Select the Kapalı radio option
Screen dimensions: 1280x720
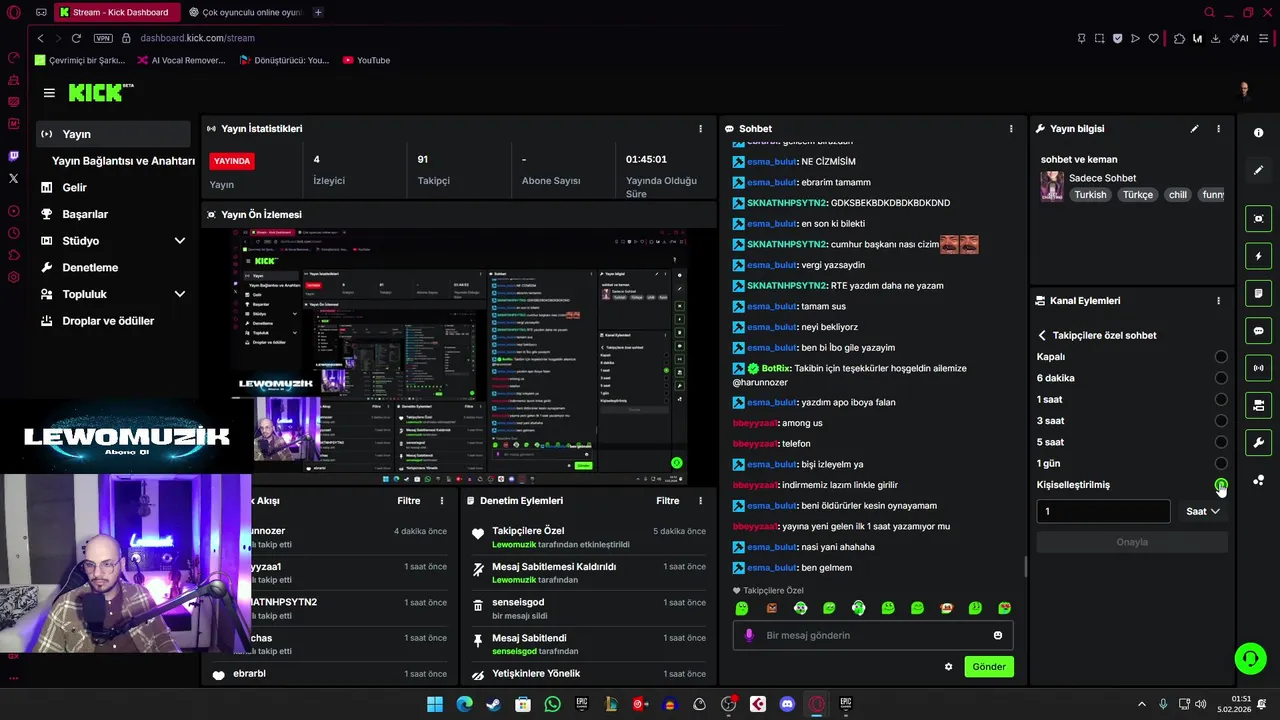click(x=1221, y=357)
